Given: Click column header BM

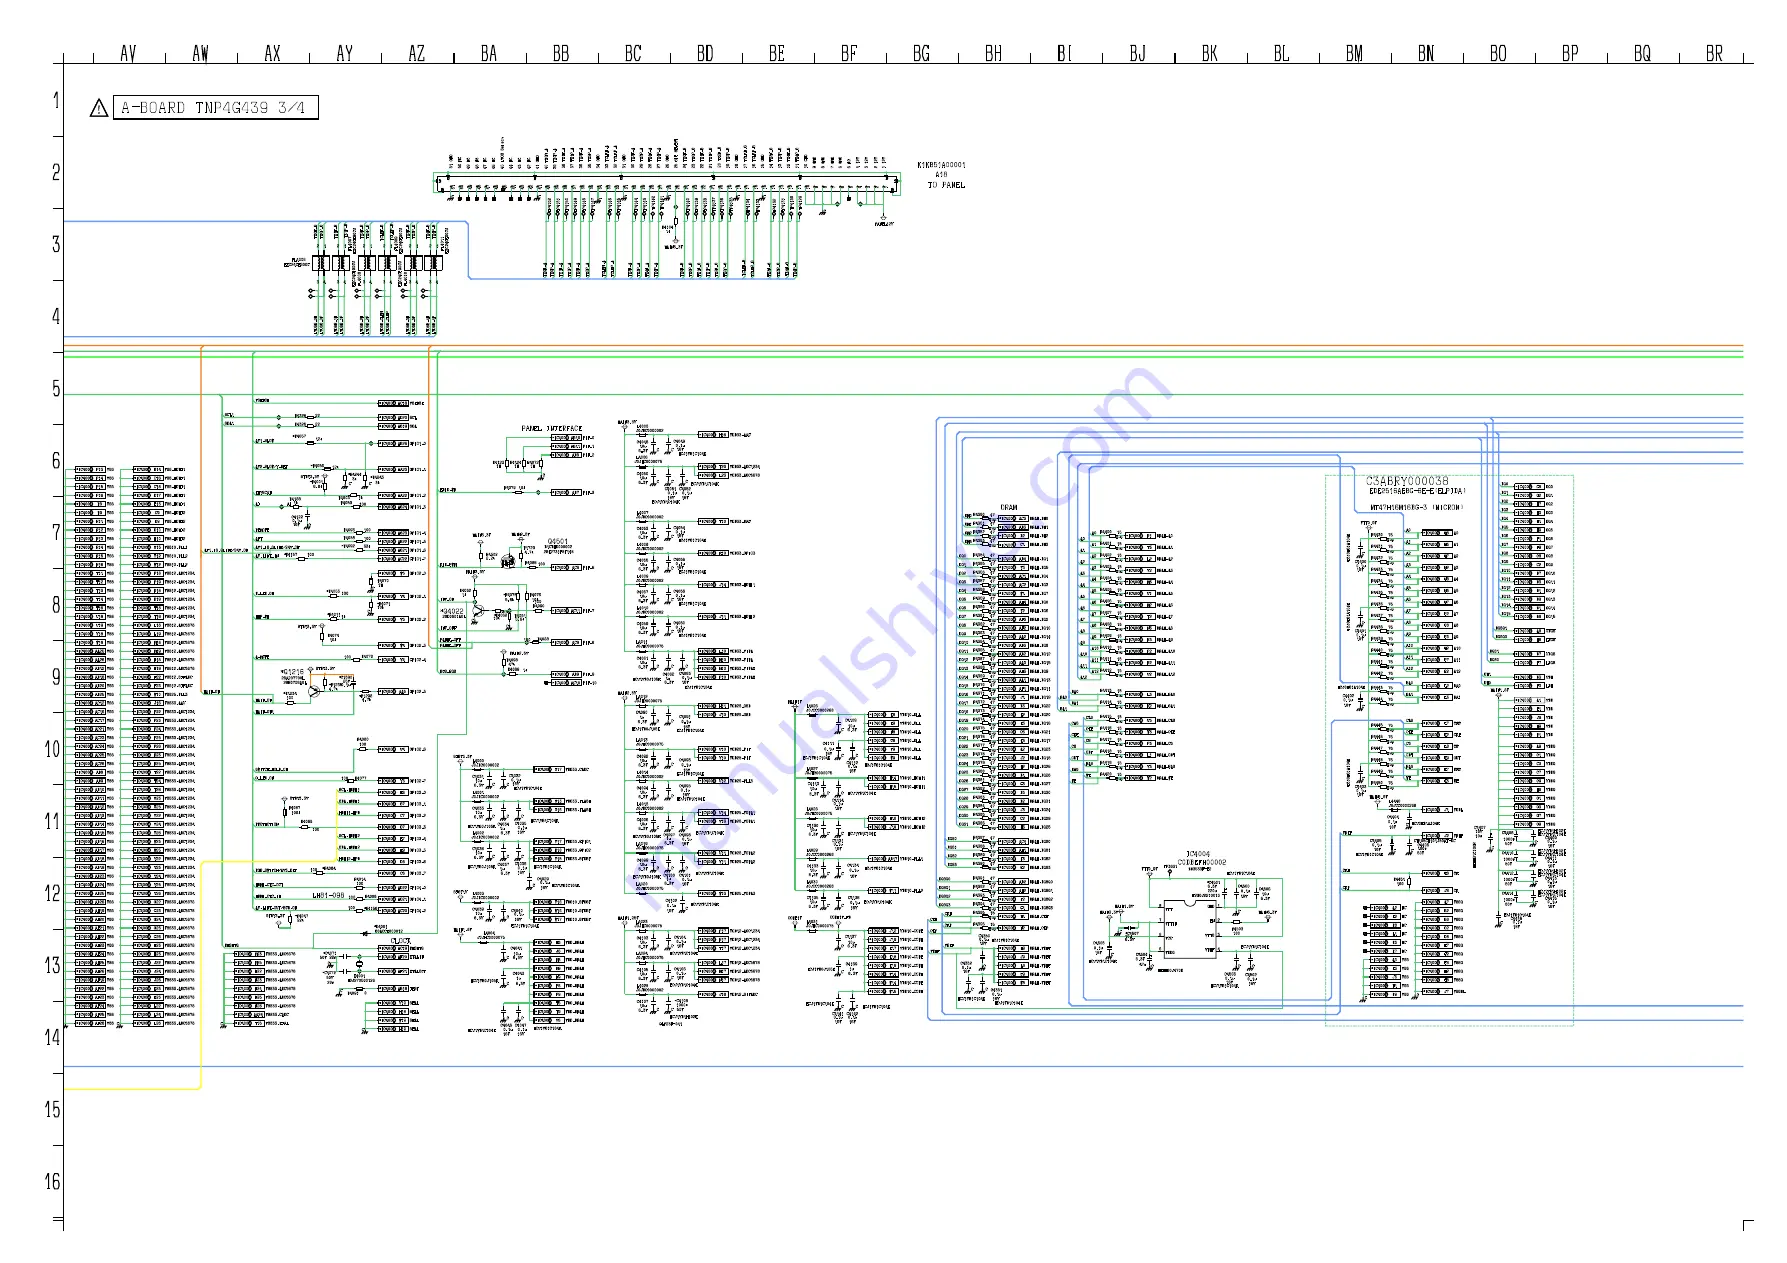Looking at the screenshot, I should 1354,54.
